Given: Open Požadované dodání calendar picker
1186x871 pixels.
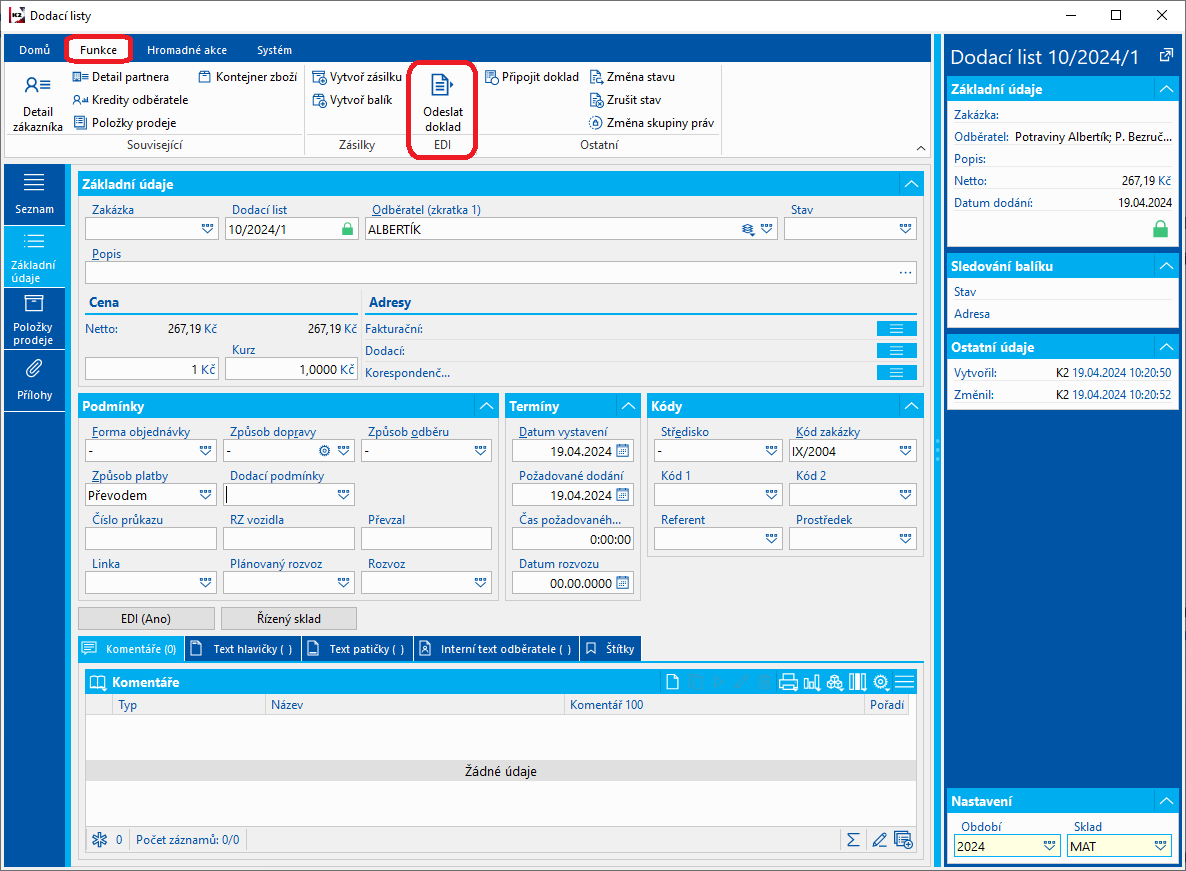Looking at the screenshot, I should click(622, 495).
